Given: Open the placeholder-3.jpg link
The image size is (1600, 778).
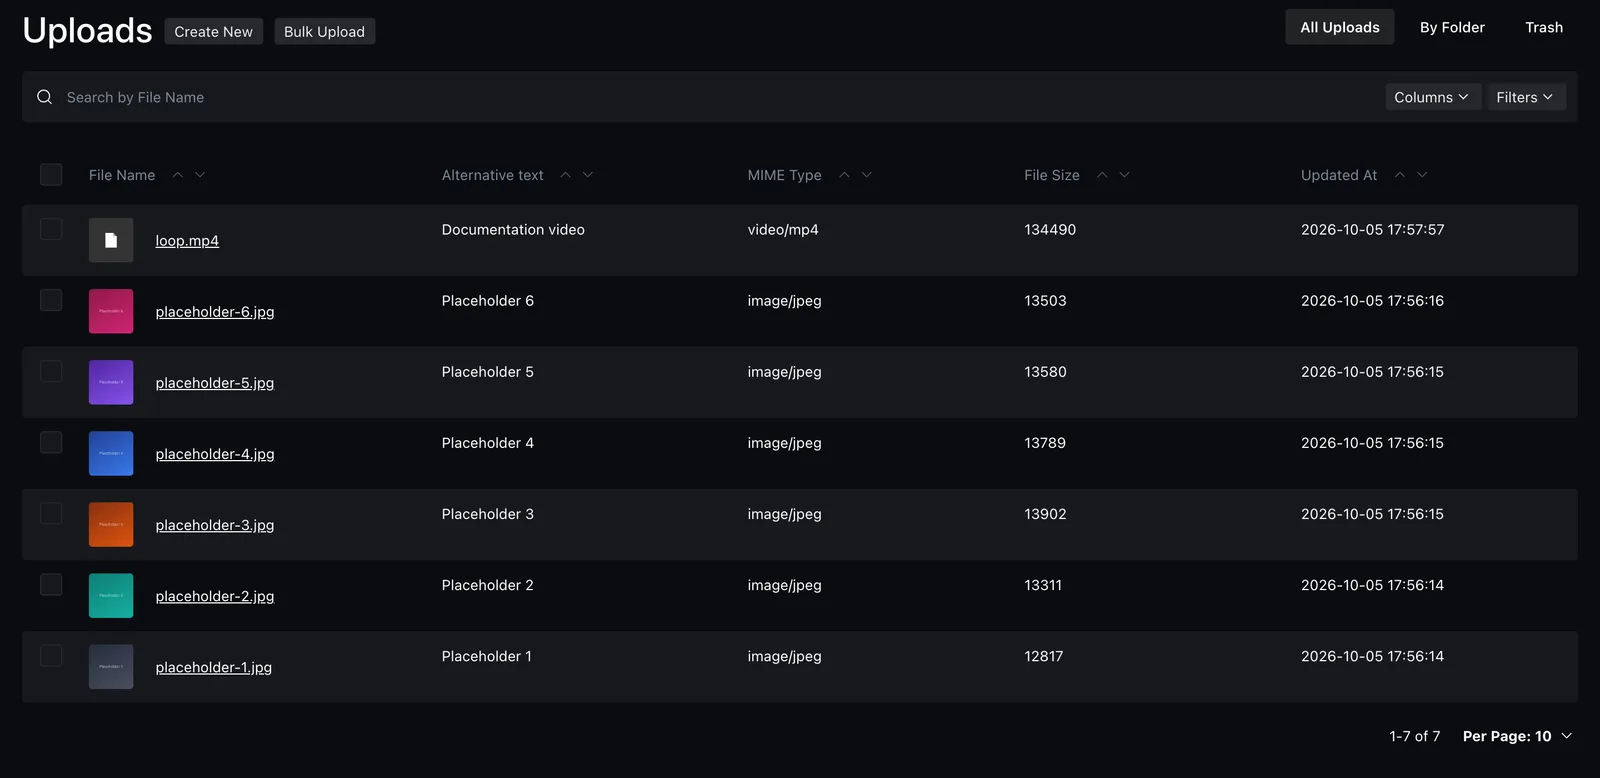Looking at the screenshot, I should pos(215,525).
